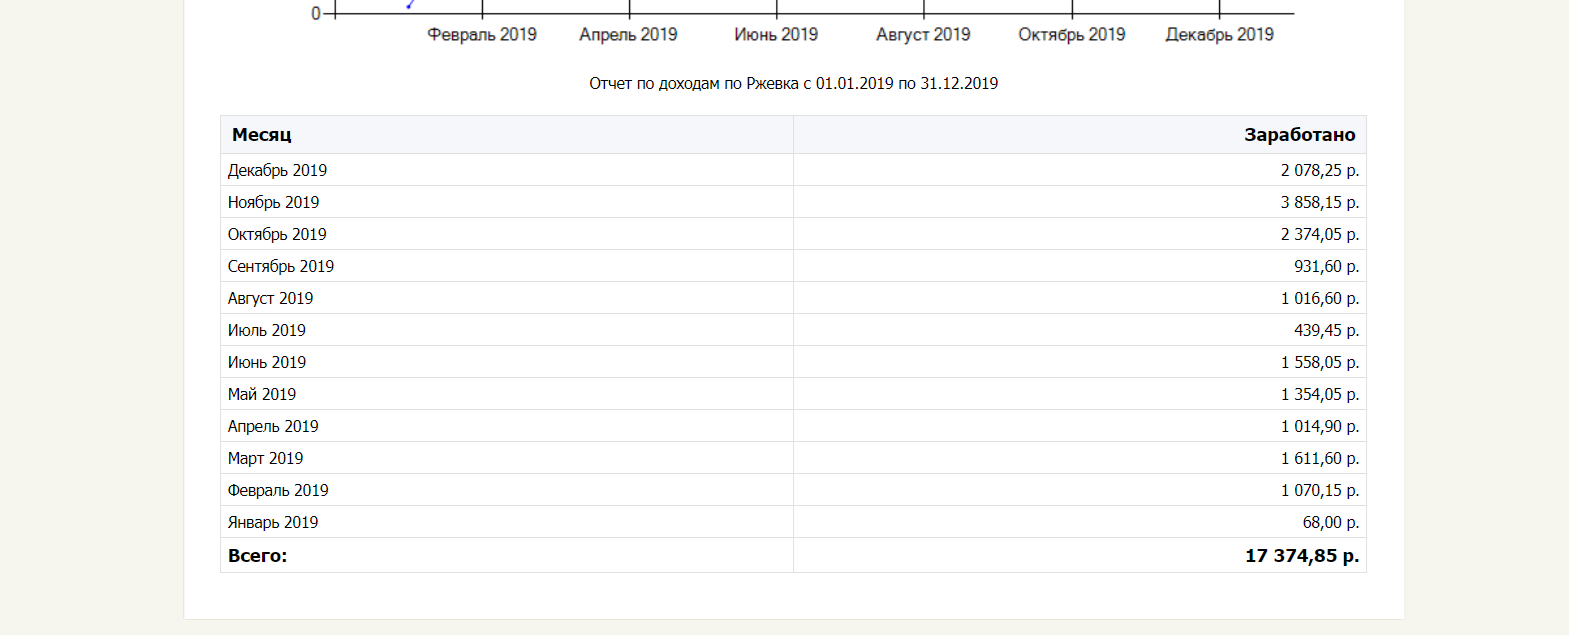This screenshot has height=635, width=1569.
Task: Click the 1 354,05 р. amount for May
Action: (1319, 395)
